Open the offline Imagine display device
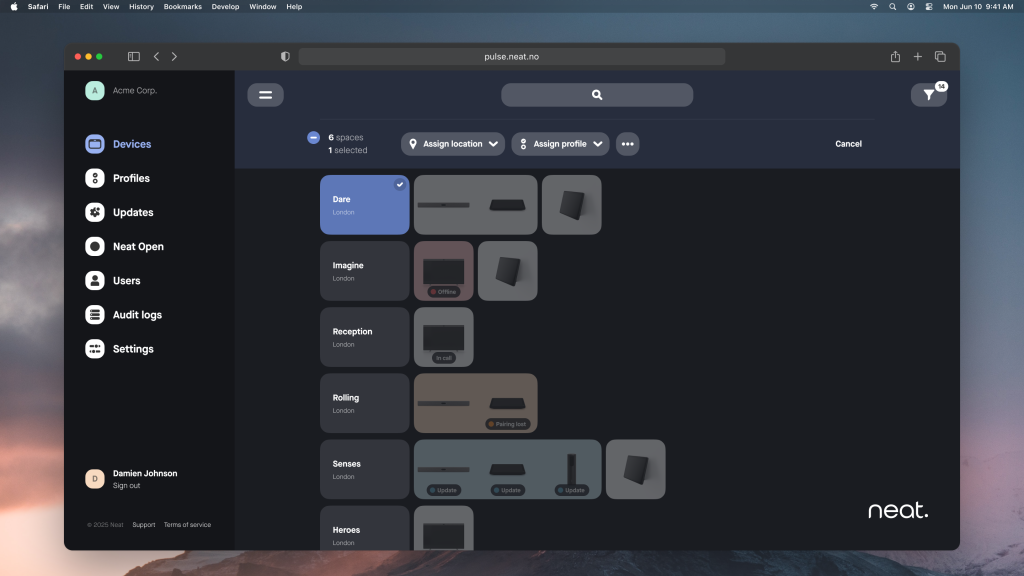This screenshot has width=1024, height=576. point(443,271)
